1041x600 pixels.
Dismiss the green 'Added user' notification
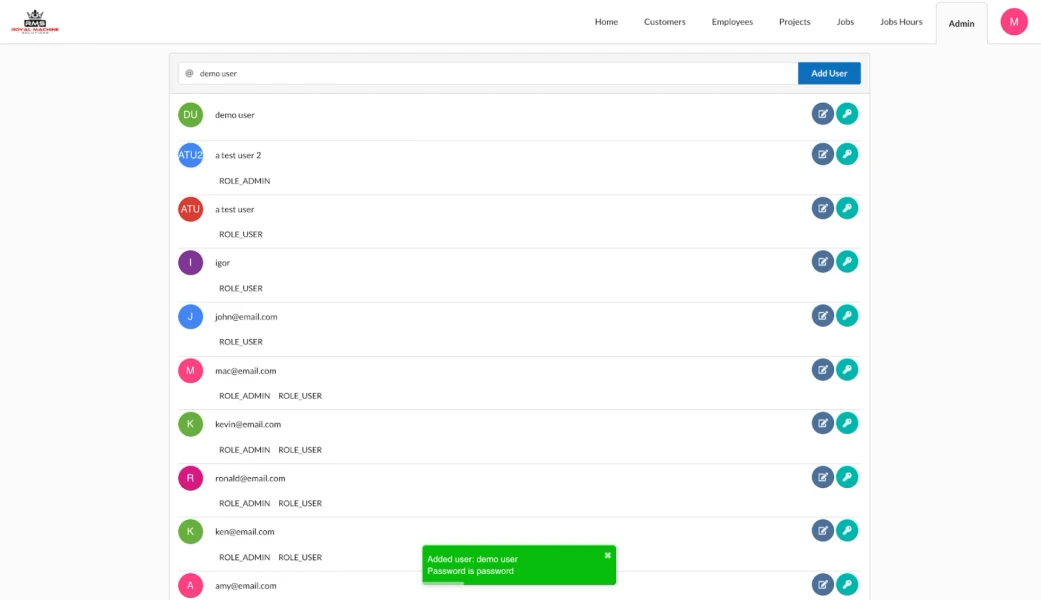607,555
